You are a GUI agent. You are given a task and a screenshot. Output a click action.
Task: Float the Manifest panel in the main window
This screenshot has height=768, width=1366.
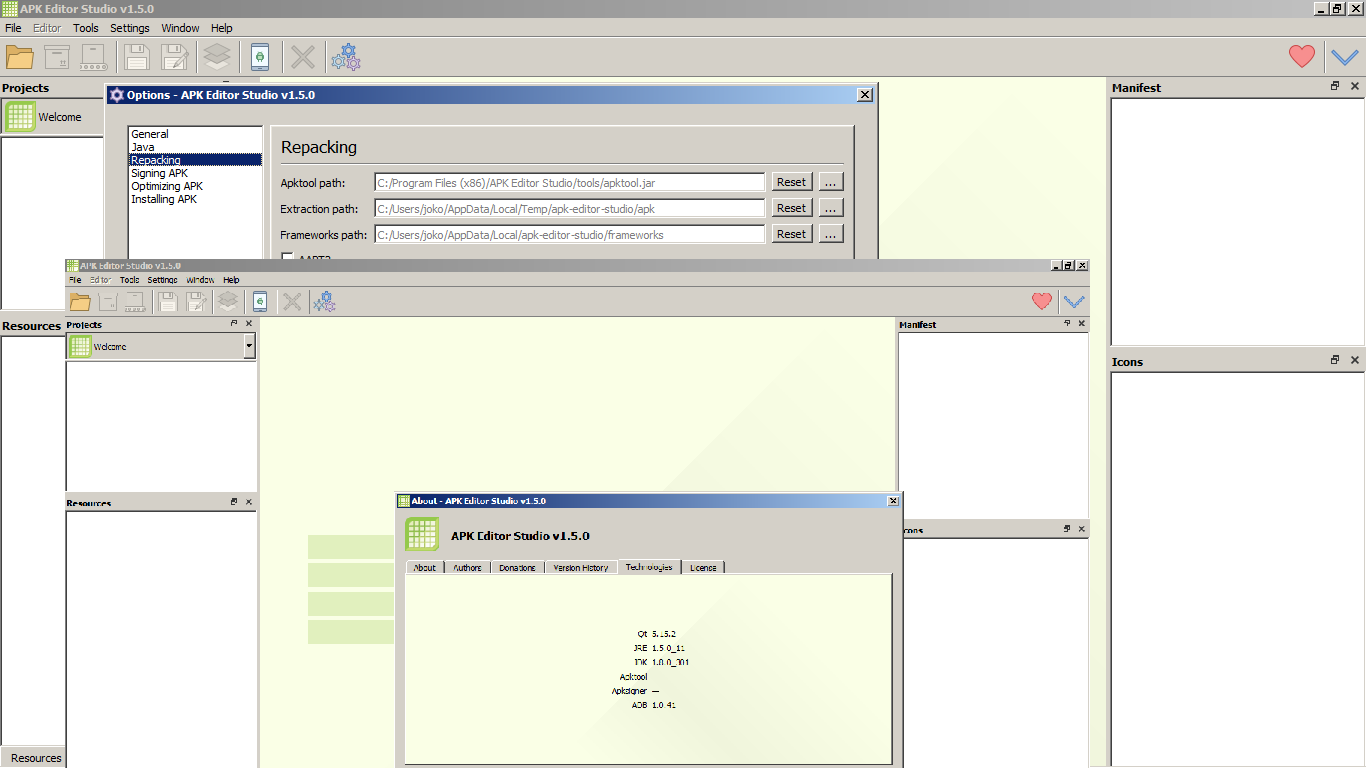click(1335, 86)
